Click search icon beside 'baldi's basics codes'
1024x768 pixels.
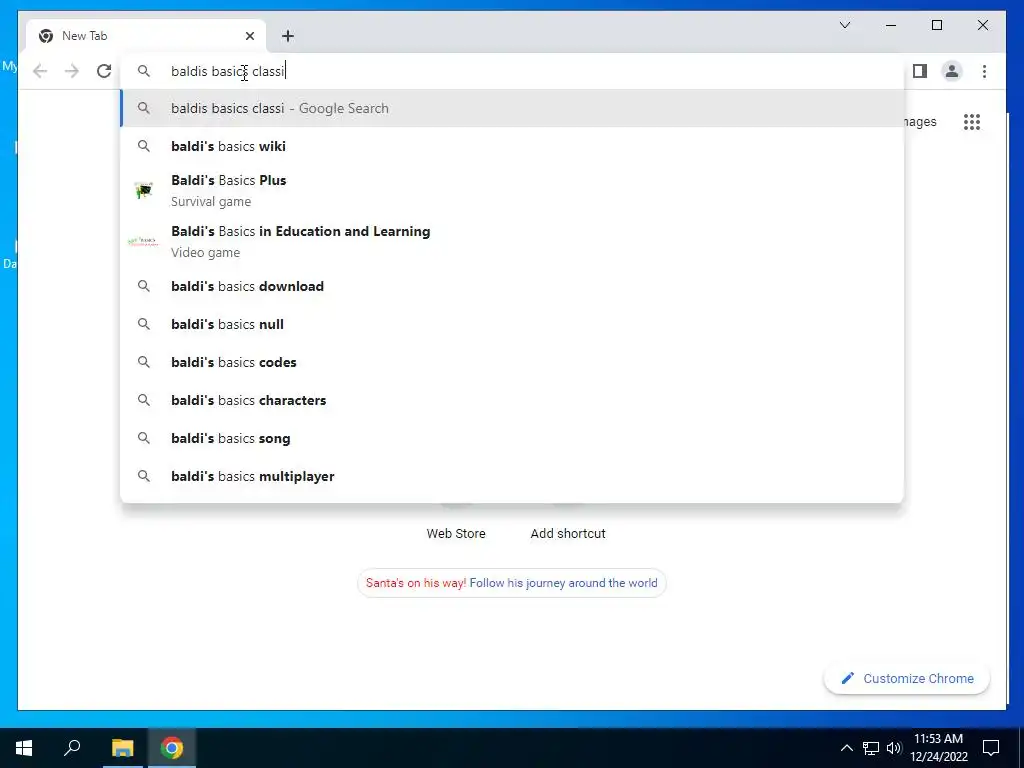pos(144,362)
